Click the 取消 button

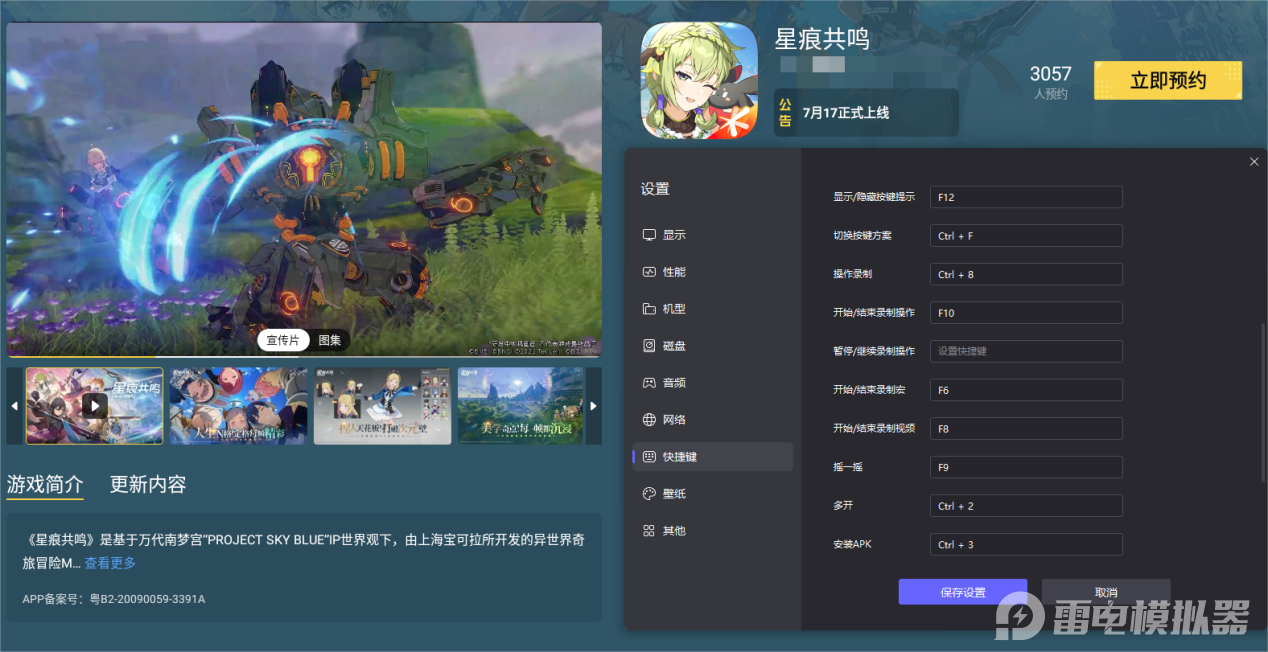(x=1105, y=592)
